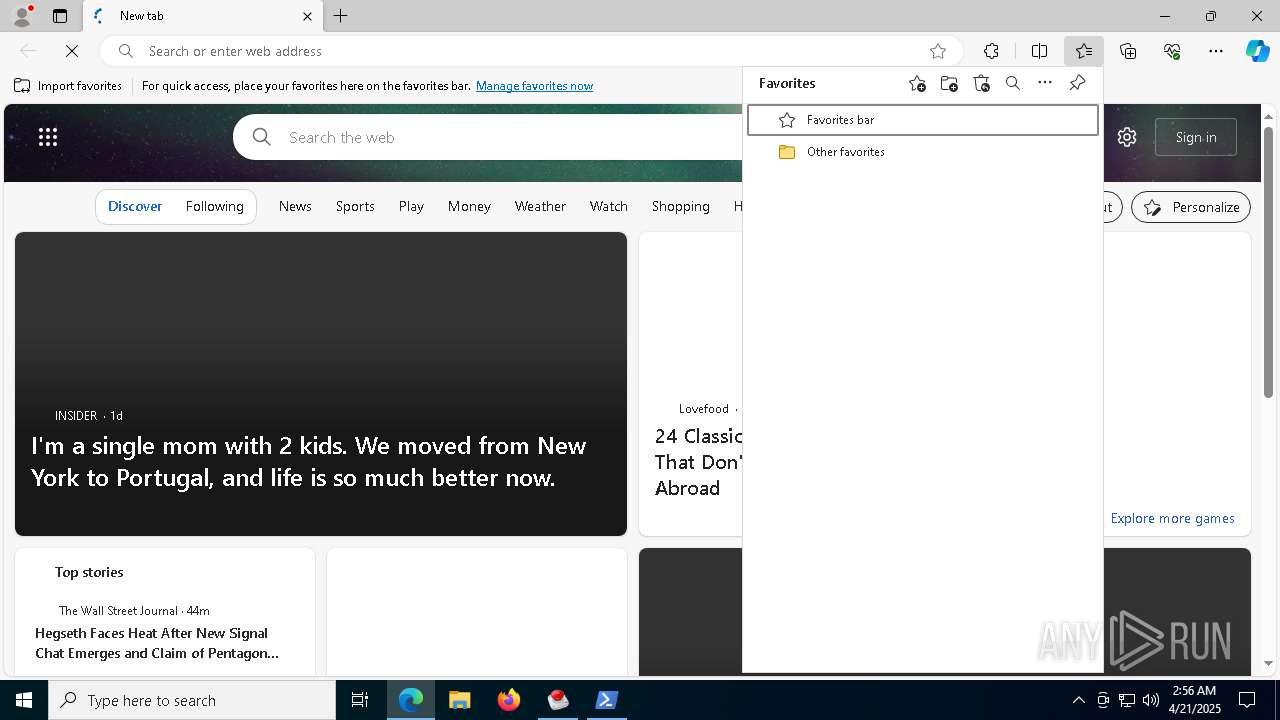Open the Shopping category
This screenshot has width=1280, height=720.
pyautogui.click(x=681, y=206)
